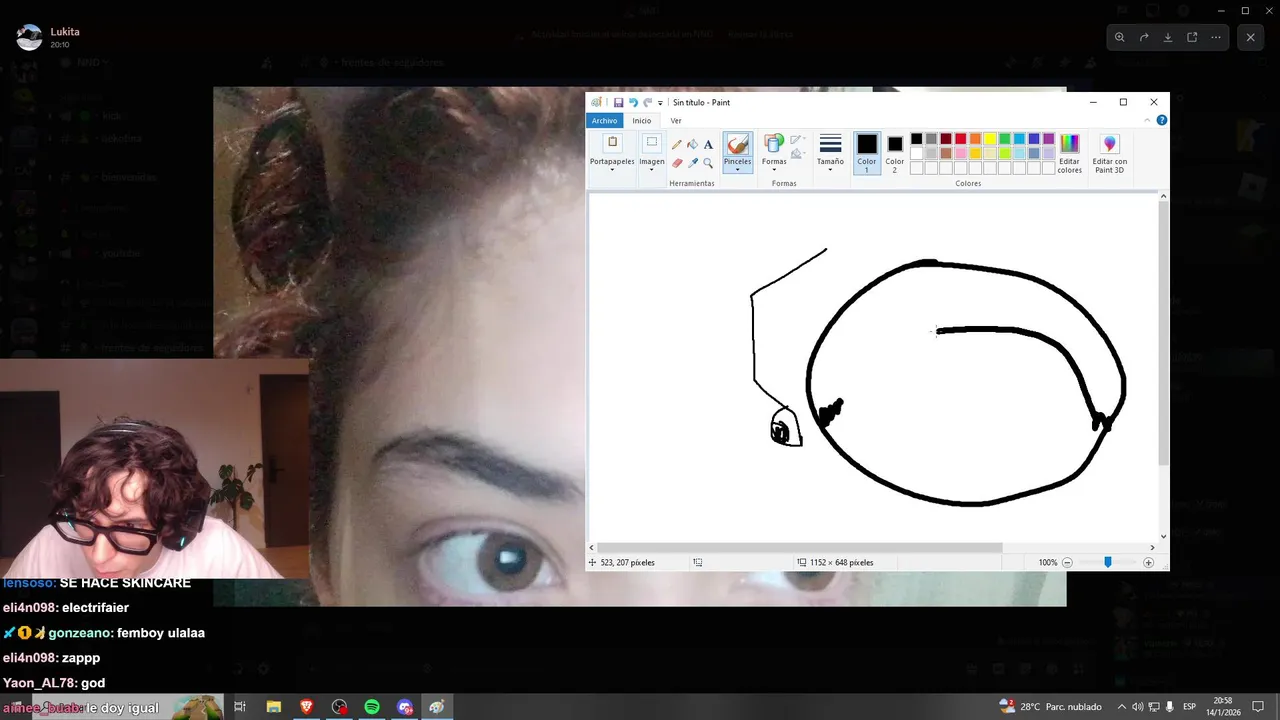Click the download icon in viewer toolbar
1280x720 pixels.
1168,37
